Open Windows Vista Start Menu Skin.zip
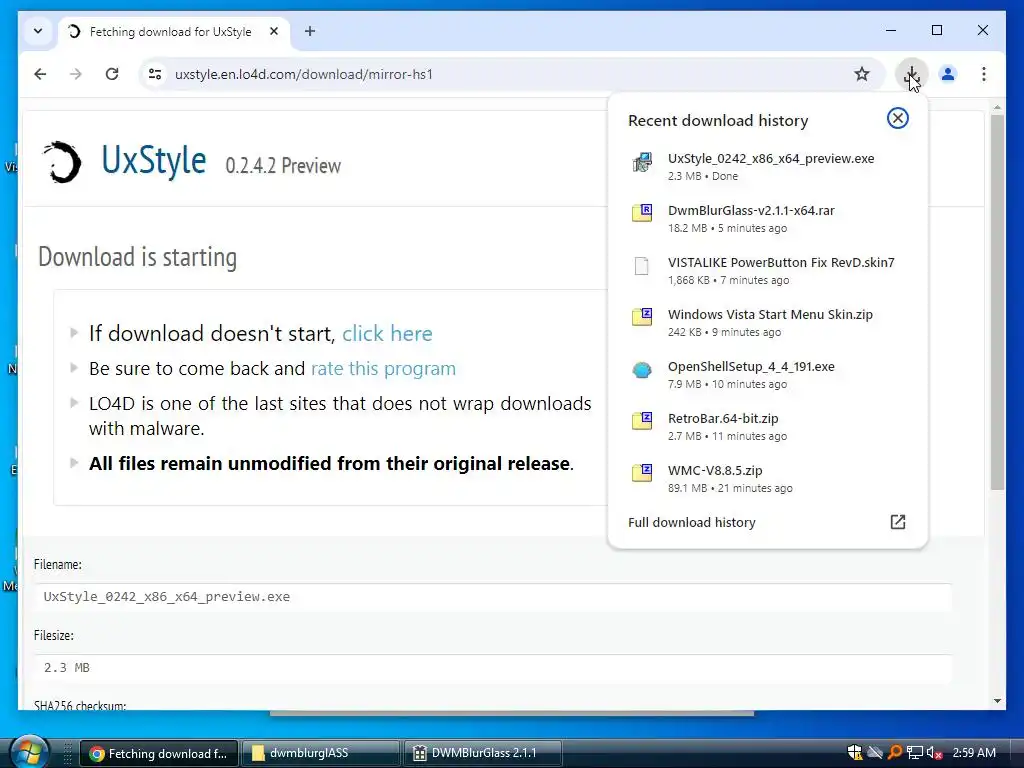Screen dimensions: 1024x768 [767, 323]
